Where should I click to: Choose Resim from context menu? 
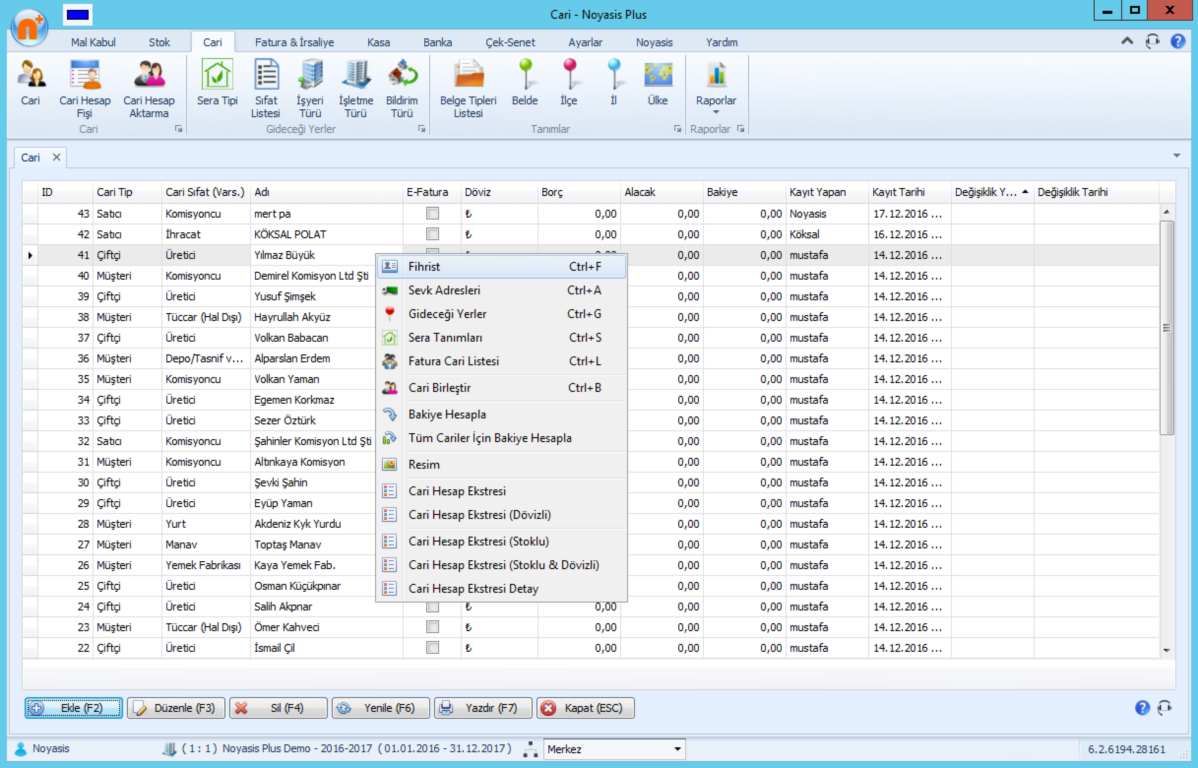click(501, 465)
